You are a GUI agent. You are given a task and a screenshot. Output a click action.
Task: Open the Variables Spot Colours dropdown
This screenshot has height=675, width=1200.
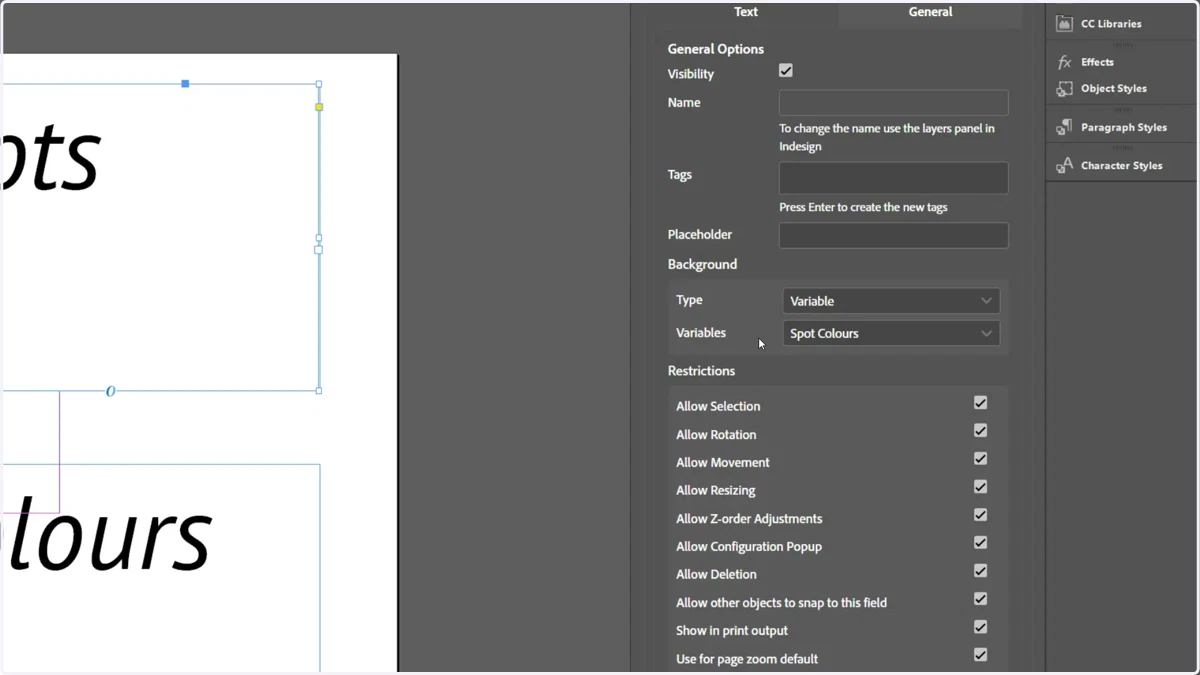coord(891,333)
